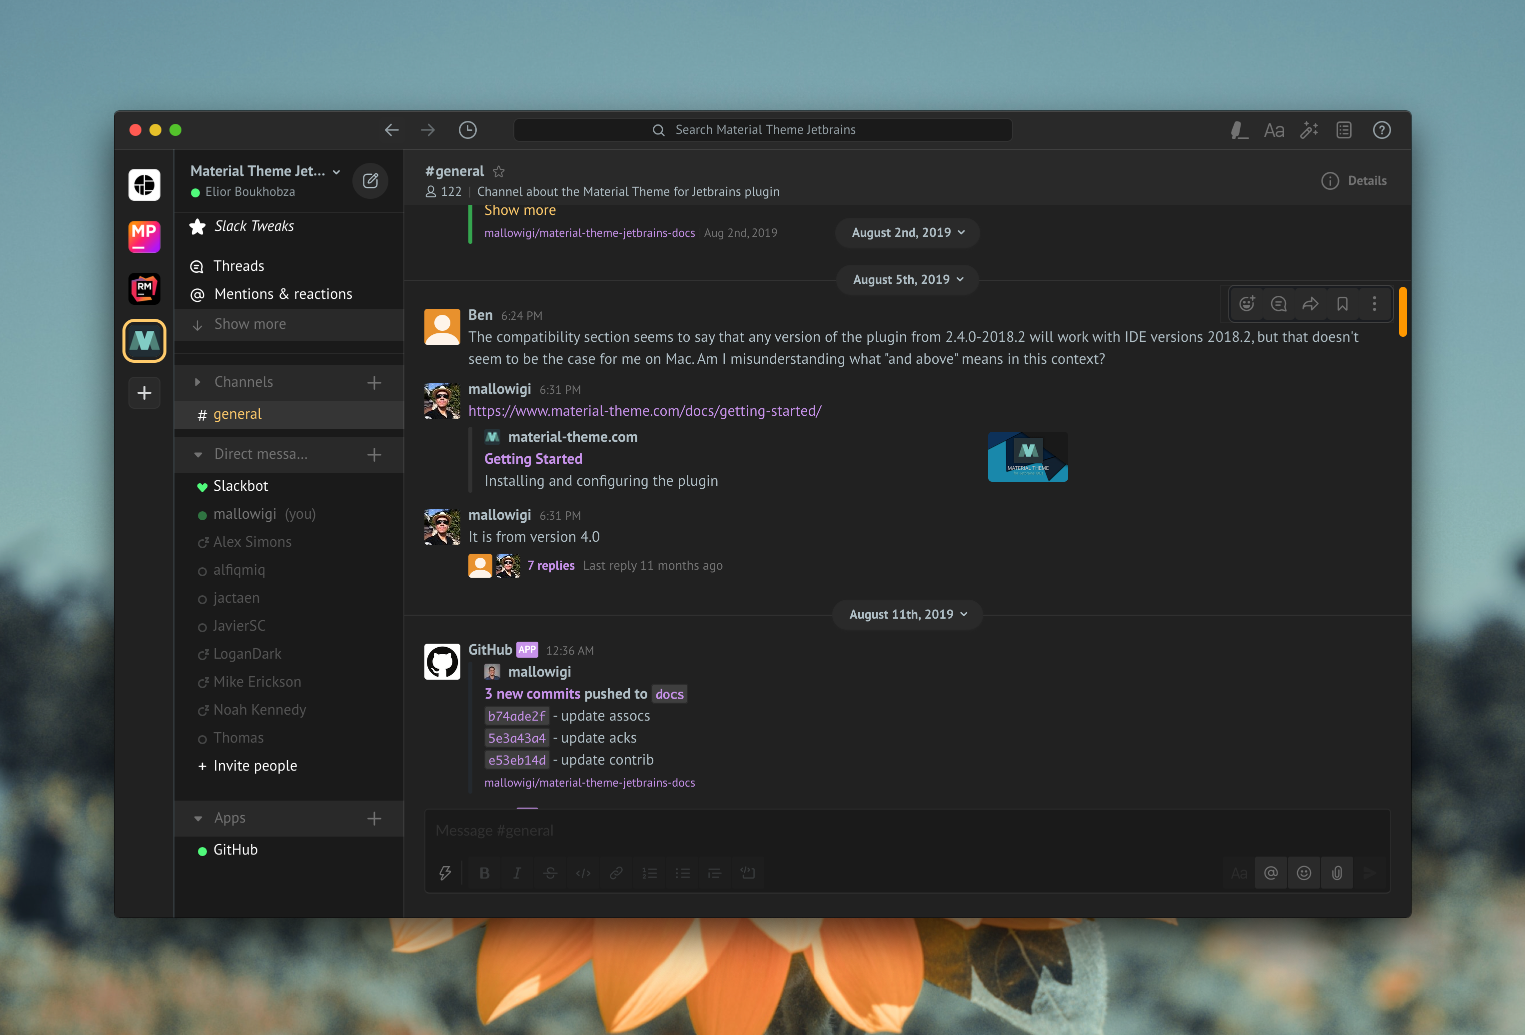The image size is (1525, 1035).
Task: Click Search Material Theme Jetbrains field
Action: [763, 130]
